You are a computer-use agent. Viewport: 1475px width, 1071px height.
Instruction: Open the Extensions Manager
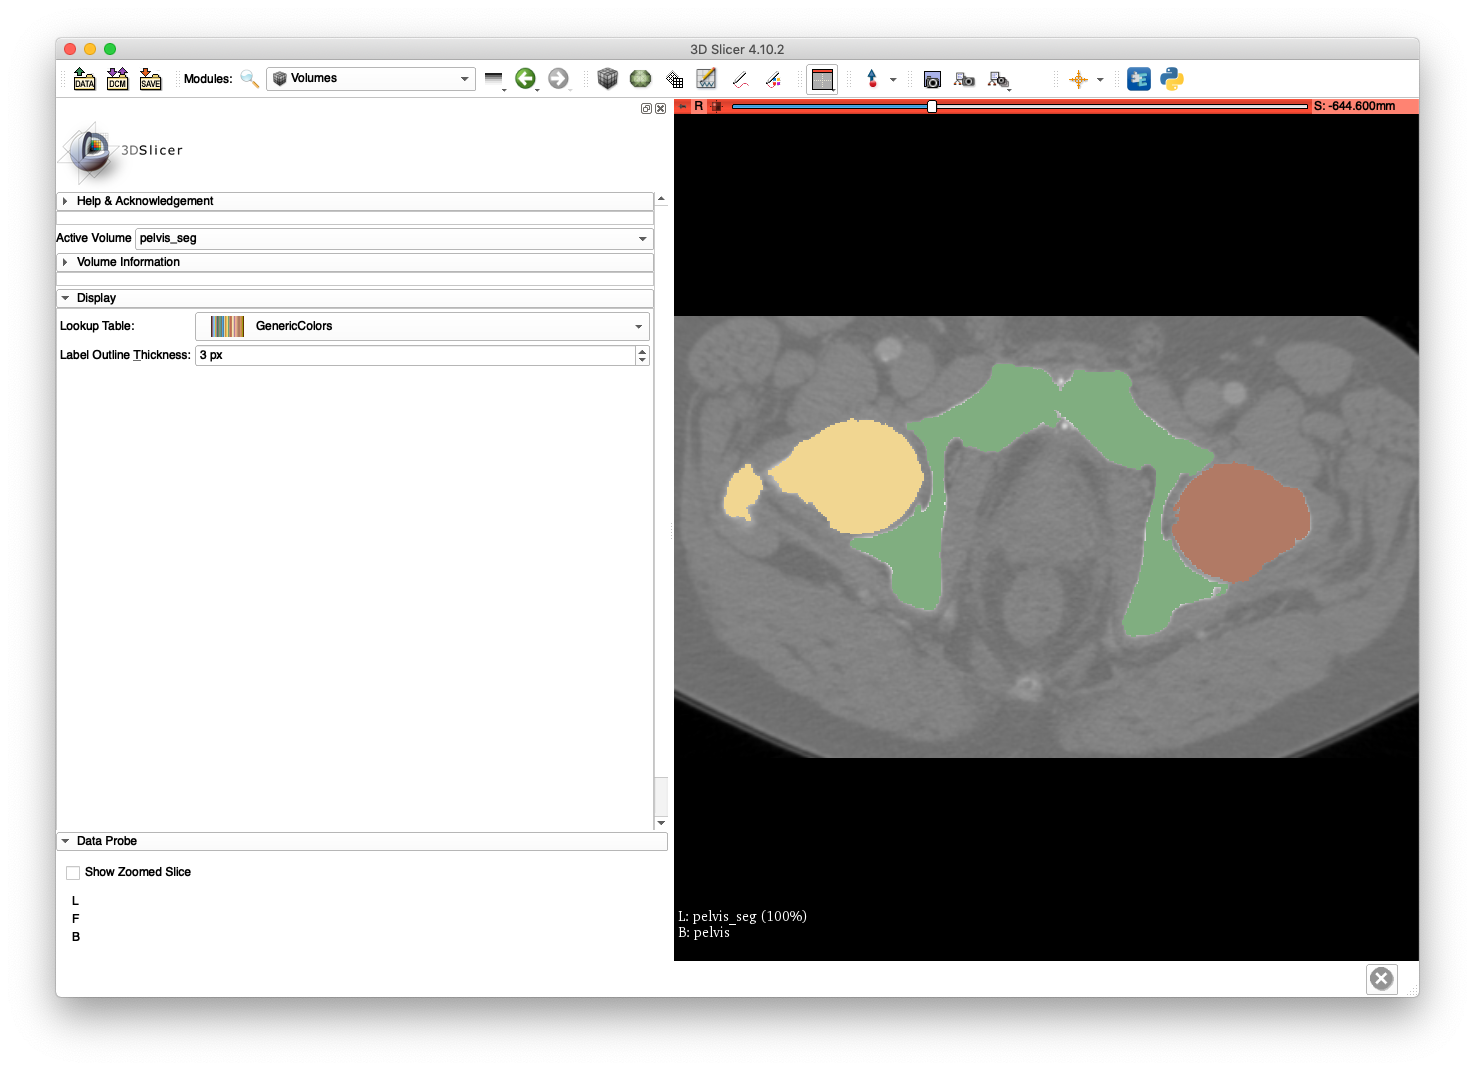[1139, 79]
